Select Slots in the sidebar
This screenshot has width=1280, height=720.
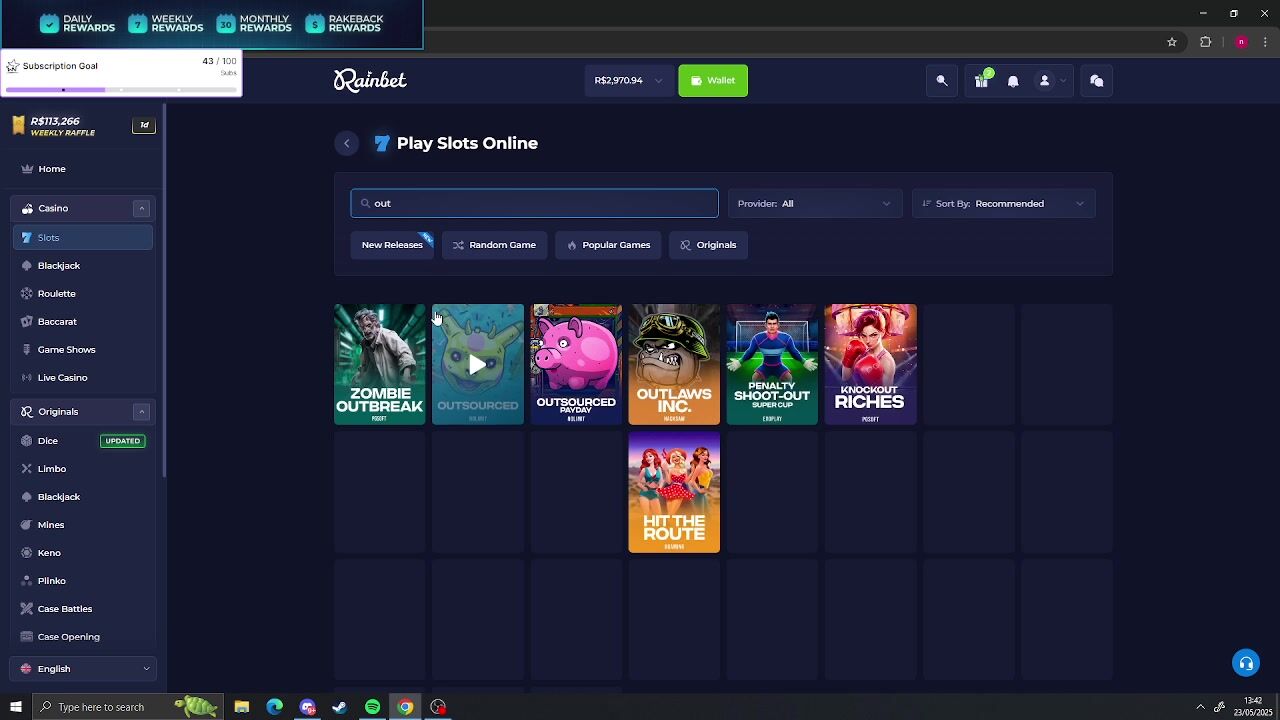(83, 238)
